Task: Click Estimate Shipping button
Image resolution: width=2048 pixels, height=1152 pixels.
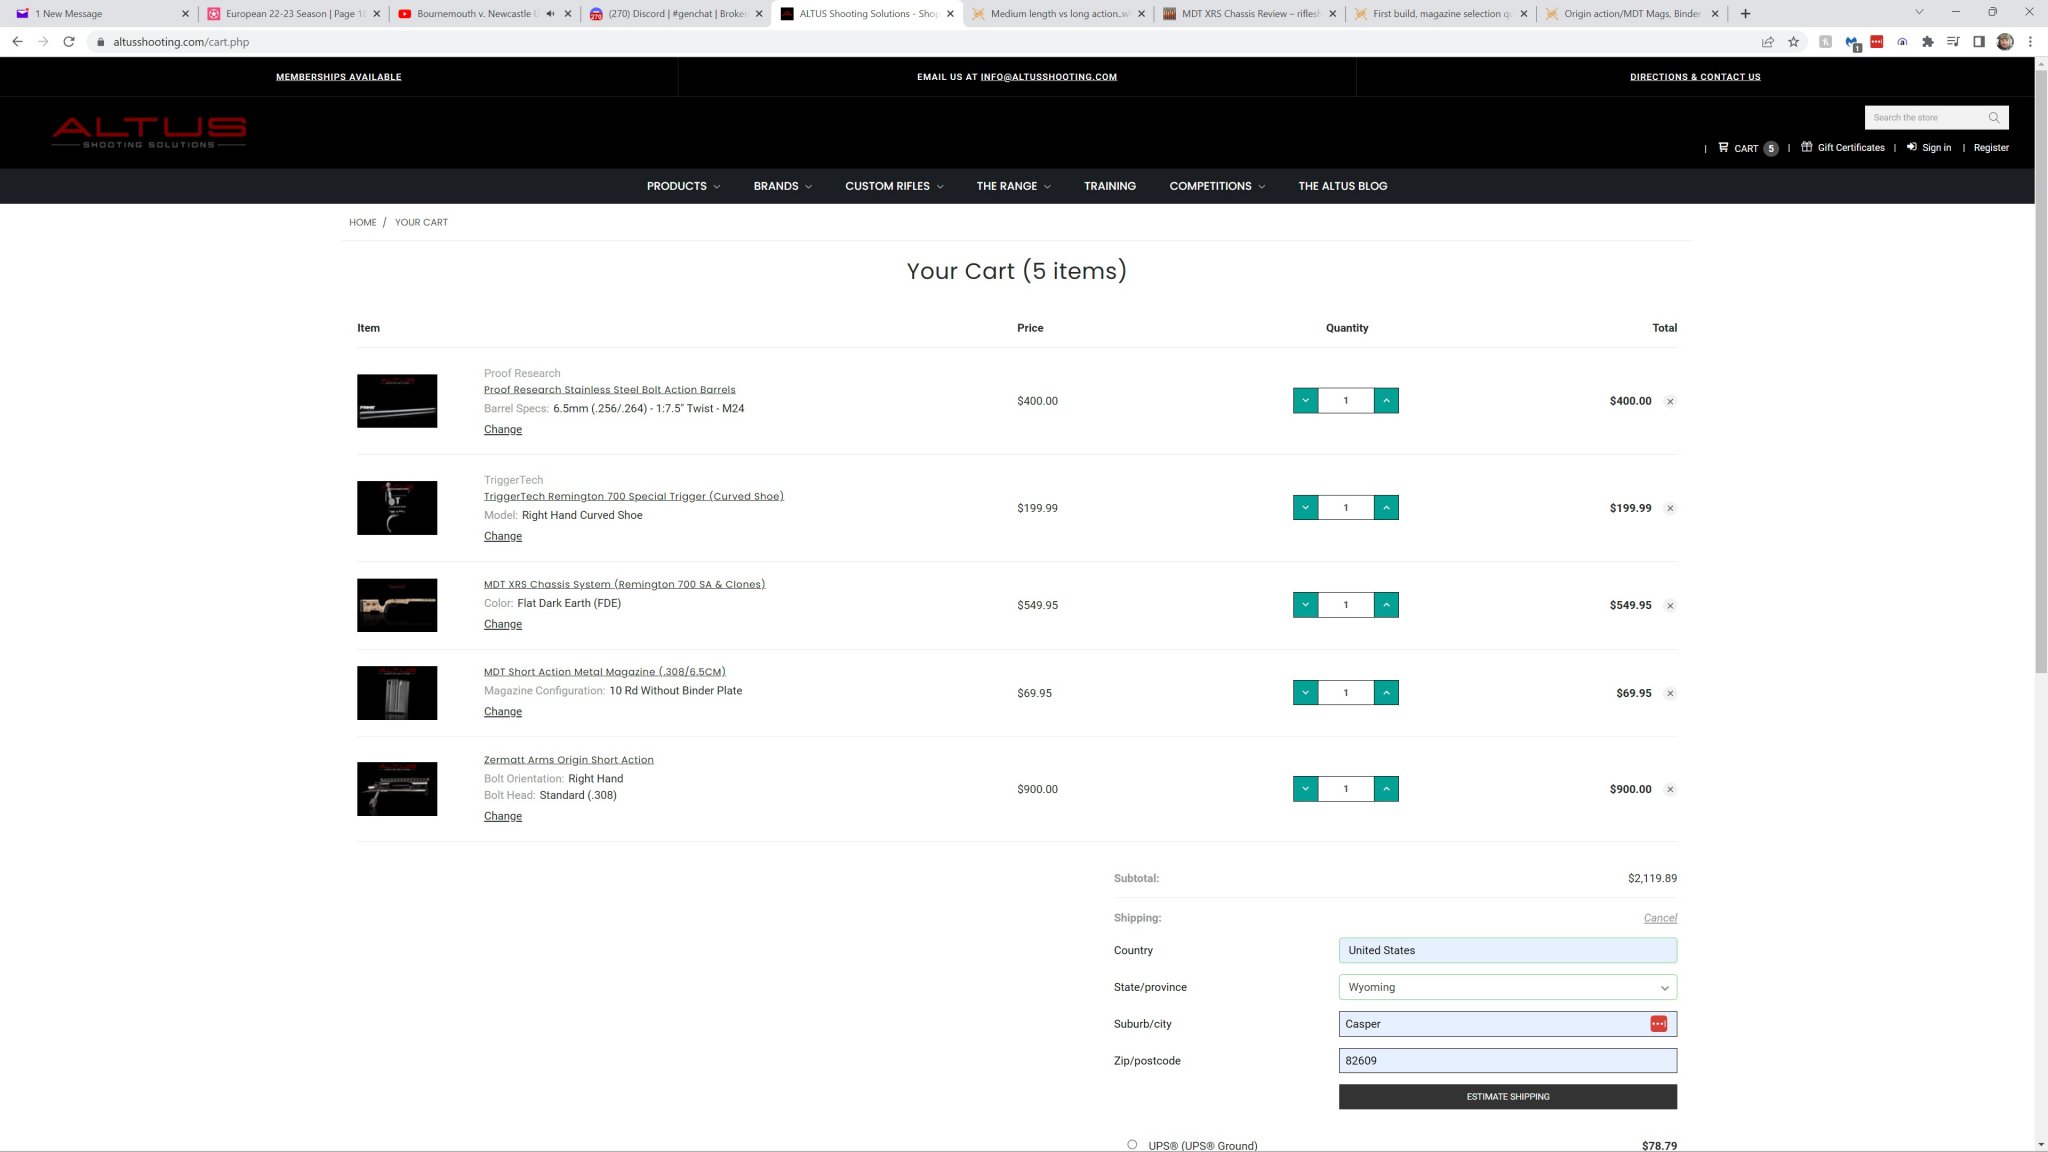Action: [1507, 1097]
